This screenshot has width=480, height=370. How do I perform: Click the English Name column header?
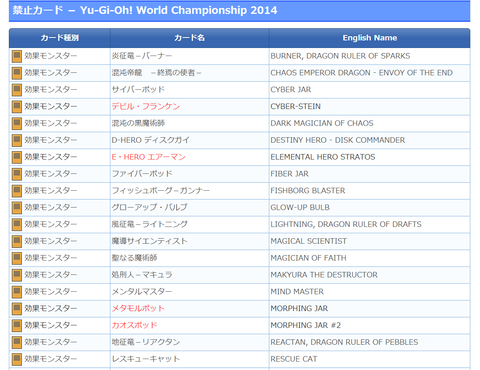click(x=370, y=38)
